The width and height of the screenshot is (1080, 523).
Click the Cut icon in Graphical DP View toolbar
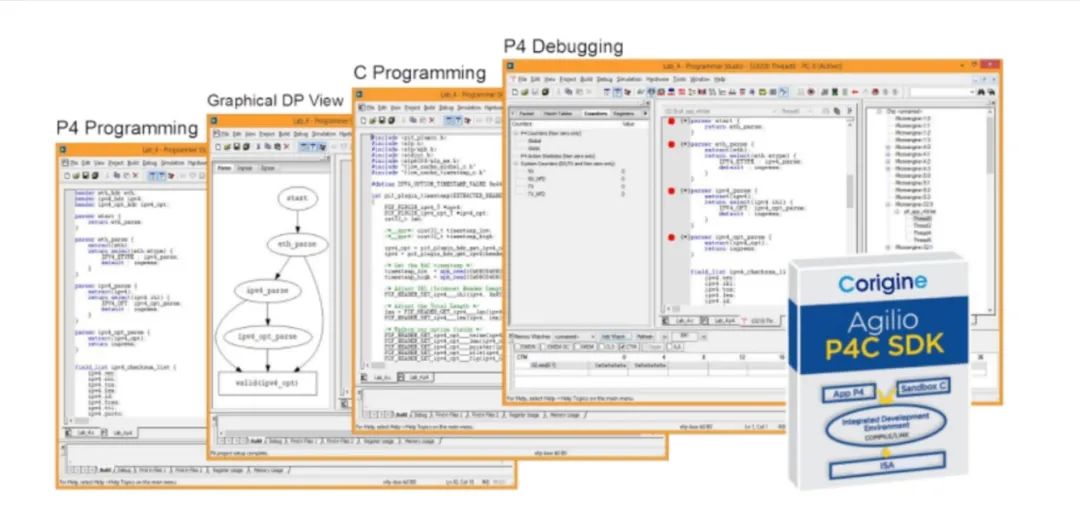[258, 147]
